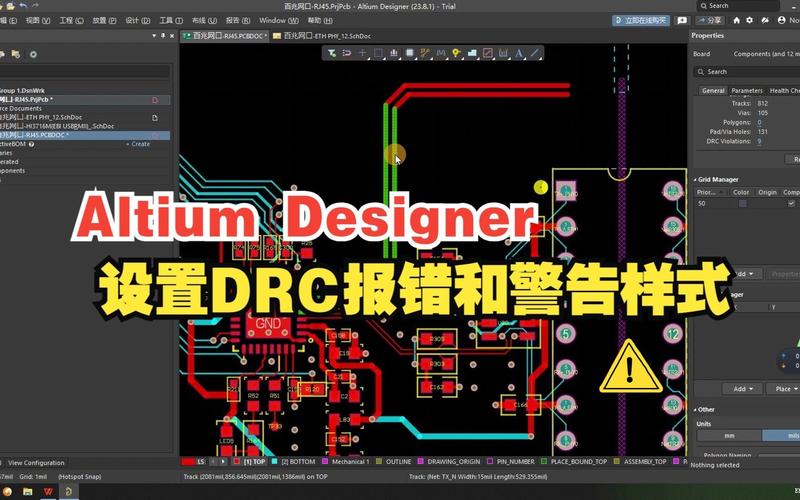Image resolution: width=800 pixels, height=500 pixels.
Task: Select the OUTLINE layer tab
Action: click(x=393, y=462)
